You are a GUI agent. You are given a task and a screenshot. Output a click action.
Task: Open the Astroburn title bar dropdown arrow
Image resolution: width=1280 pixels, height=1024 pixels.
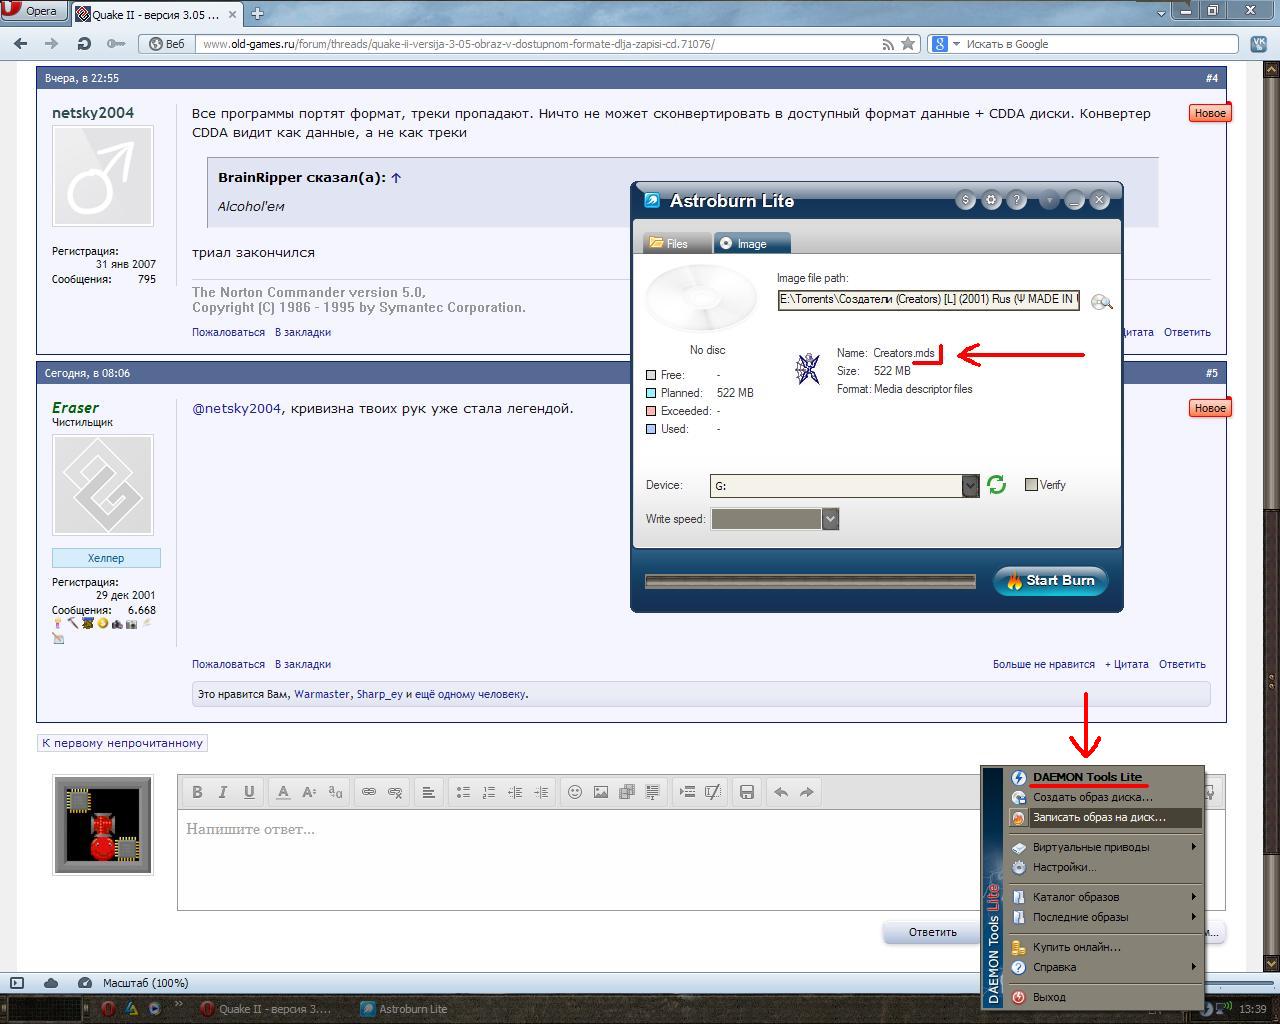coord(1048,200)
